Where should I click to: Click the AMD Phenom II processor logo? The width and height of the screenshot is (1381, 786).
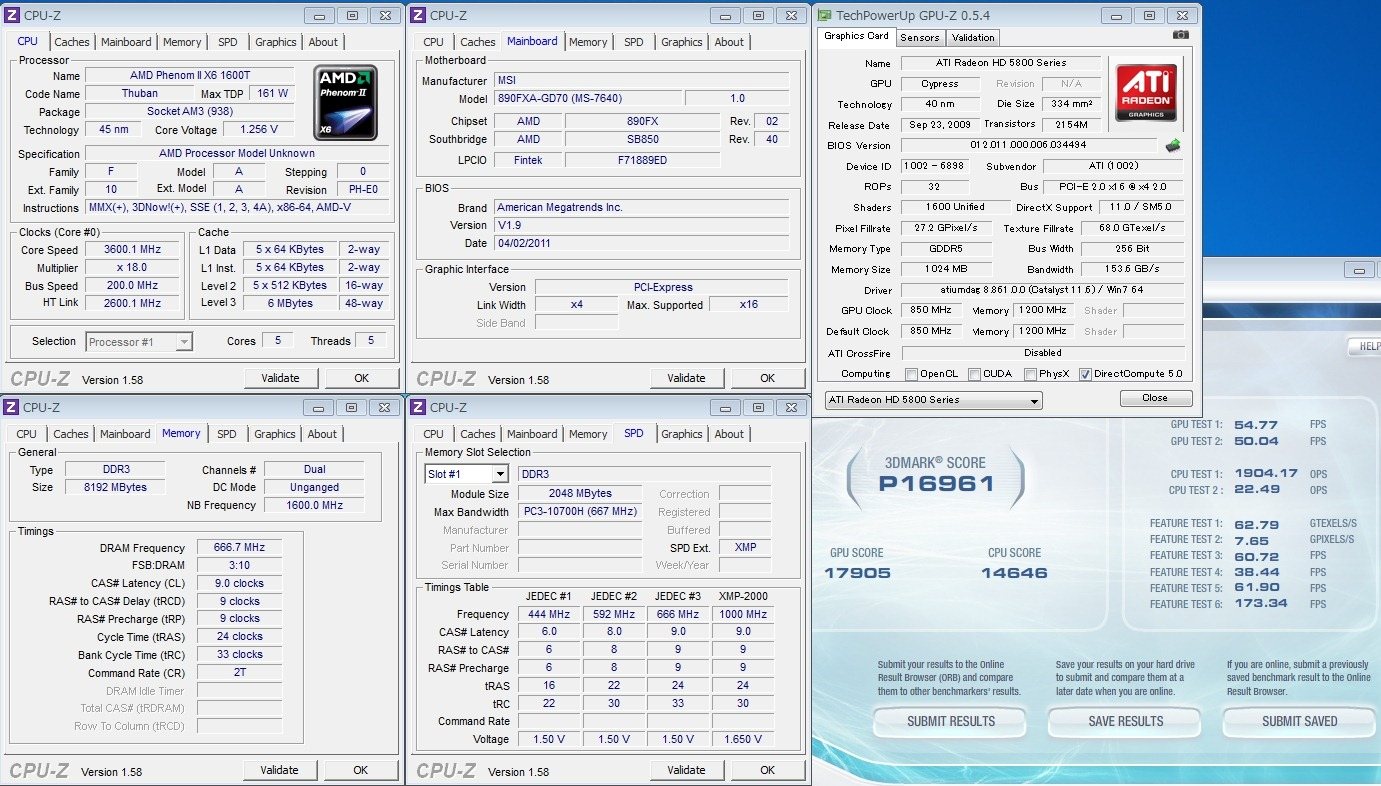coord(345,103)
